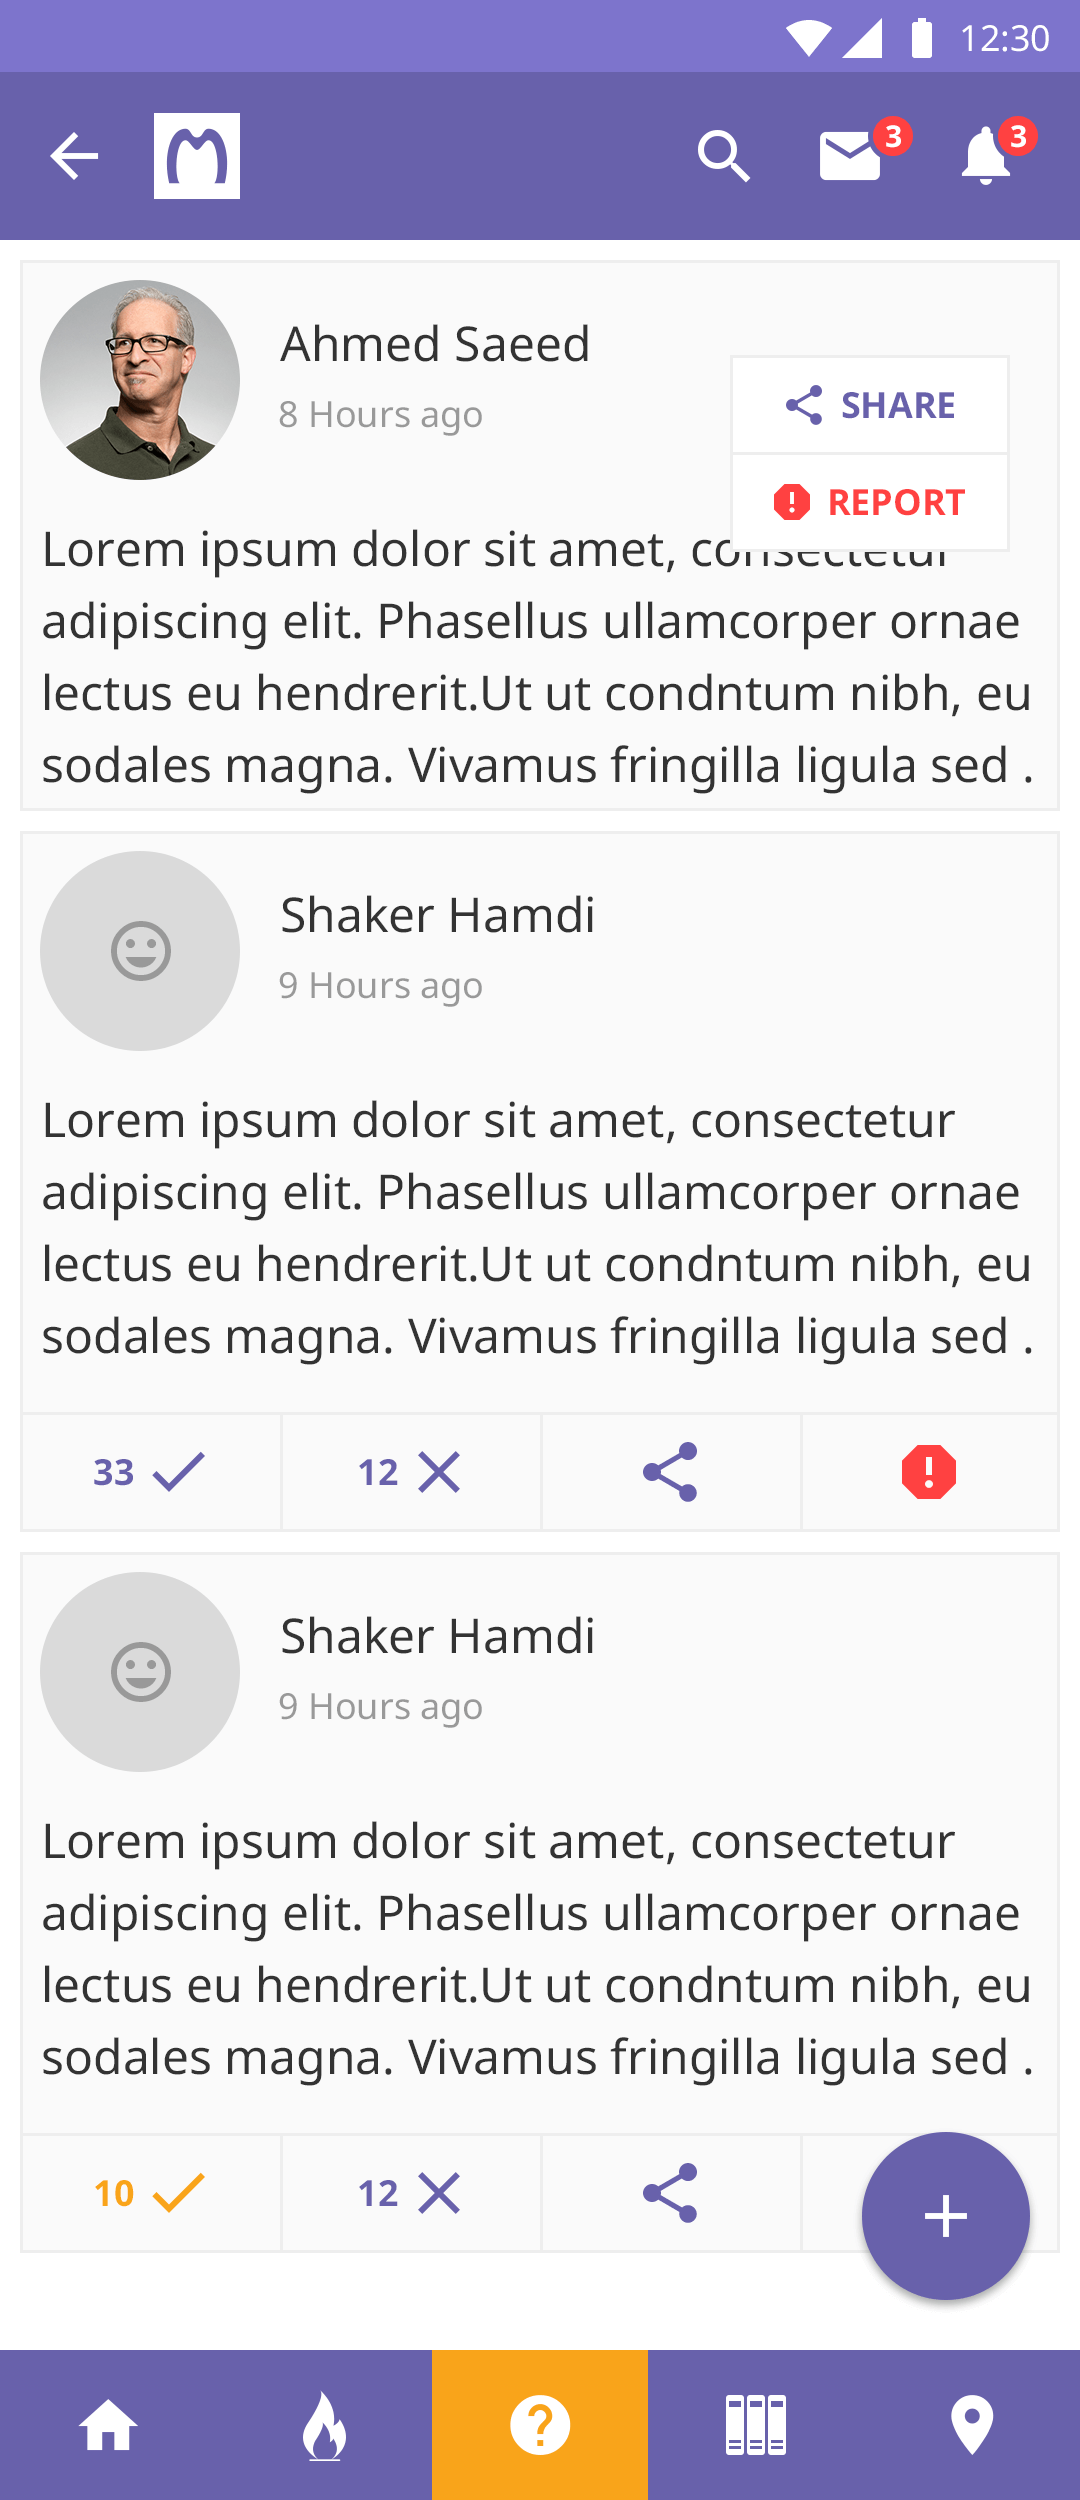
Task: Open Shaker Hamdi's name on second post
Action: click(x=438, y=915)
